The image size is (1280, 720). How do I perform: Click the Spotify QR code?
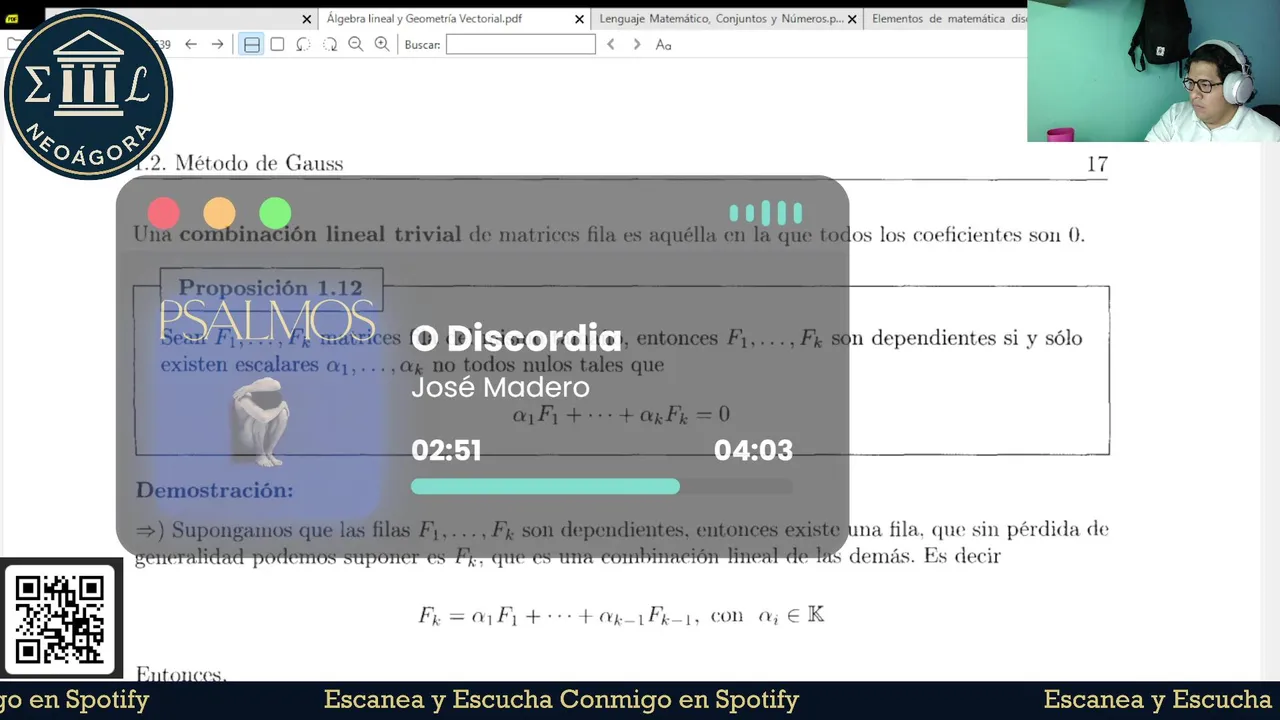(x=60, y=619)
